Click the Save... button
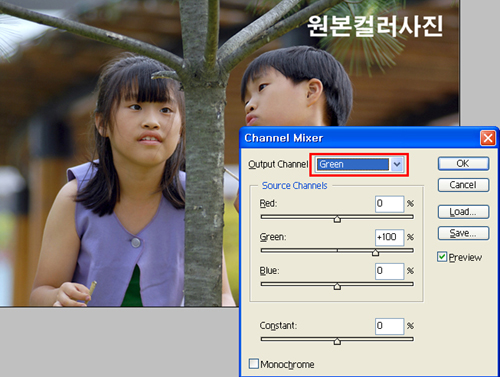Viewport: 500px width, 377px height. click(x=463, y=233)
